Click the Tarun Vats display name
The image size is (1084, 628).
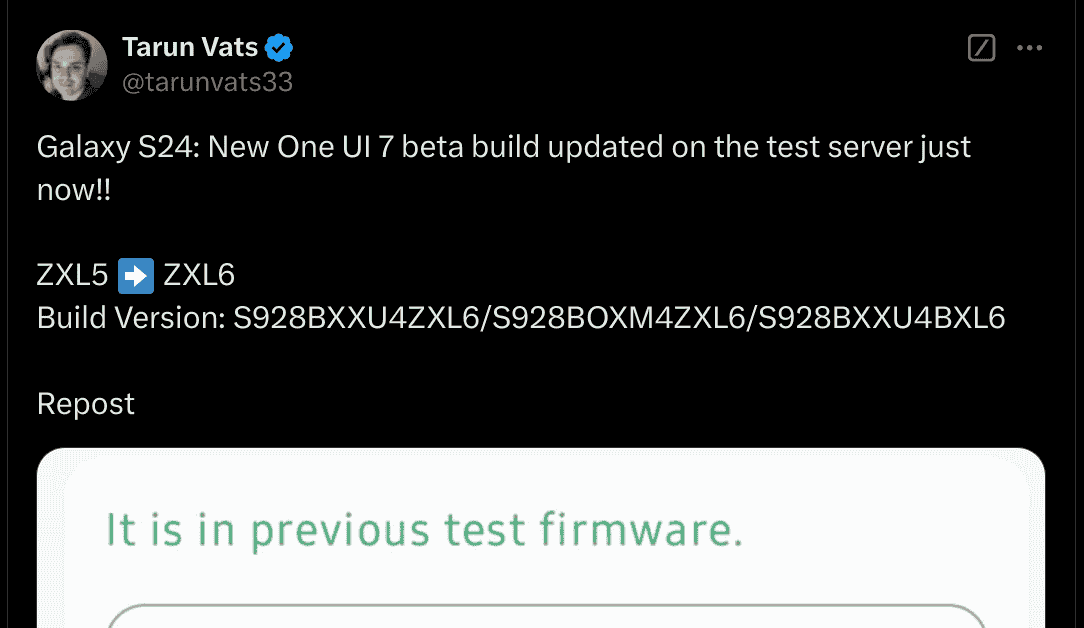(190, 47)
